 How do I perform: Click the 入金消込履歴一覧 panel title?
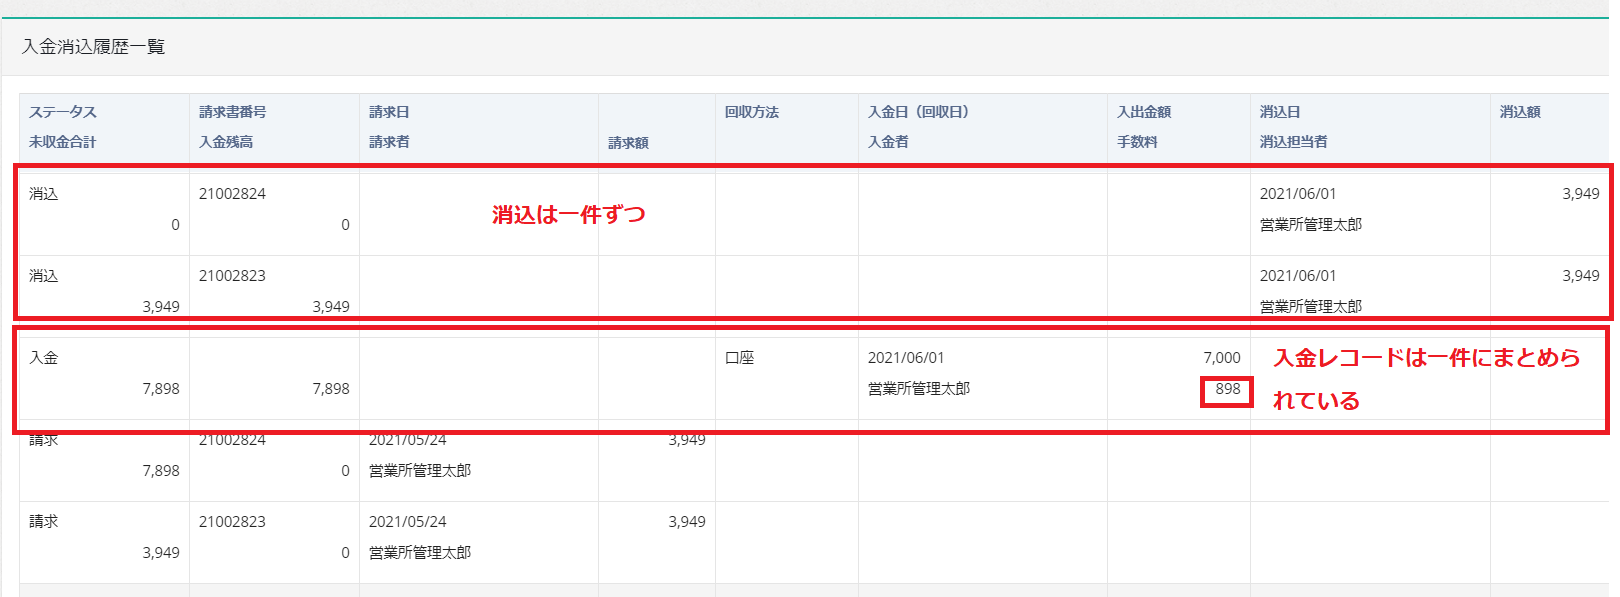93,47
